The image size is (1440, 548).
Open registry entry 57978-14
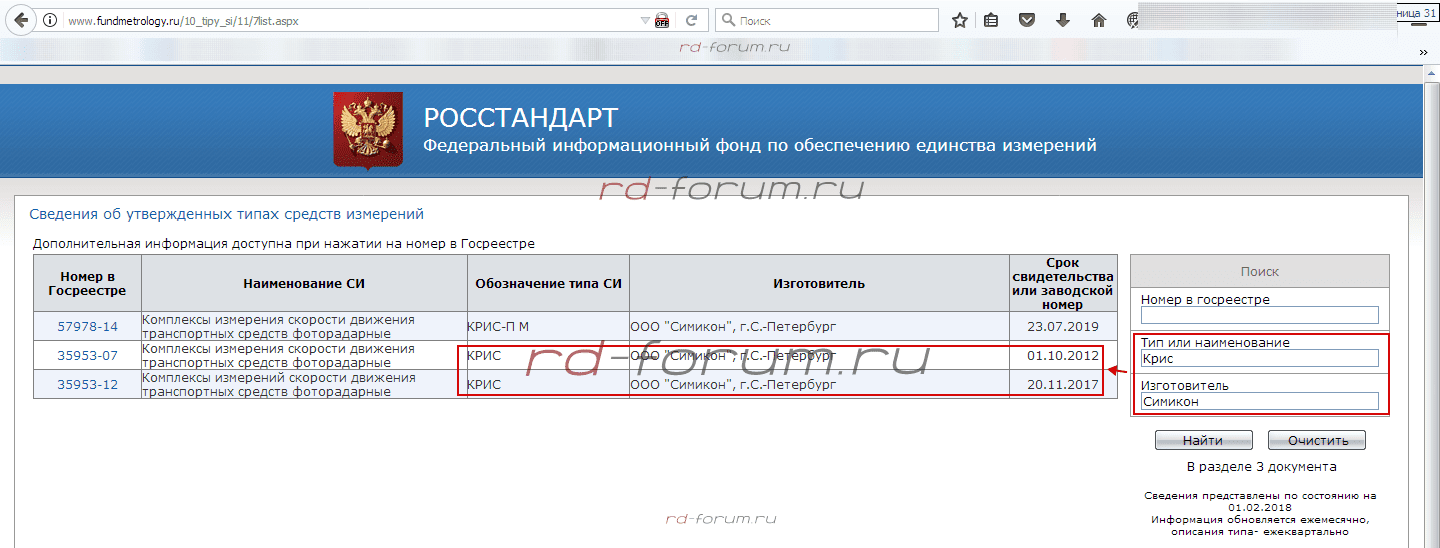(87, 326)
